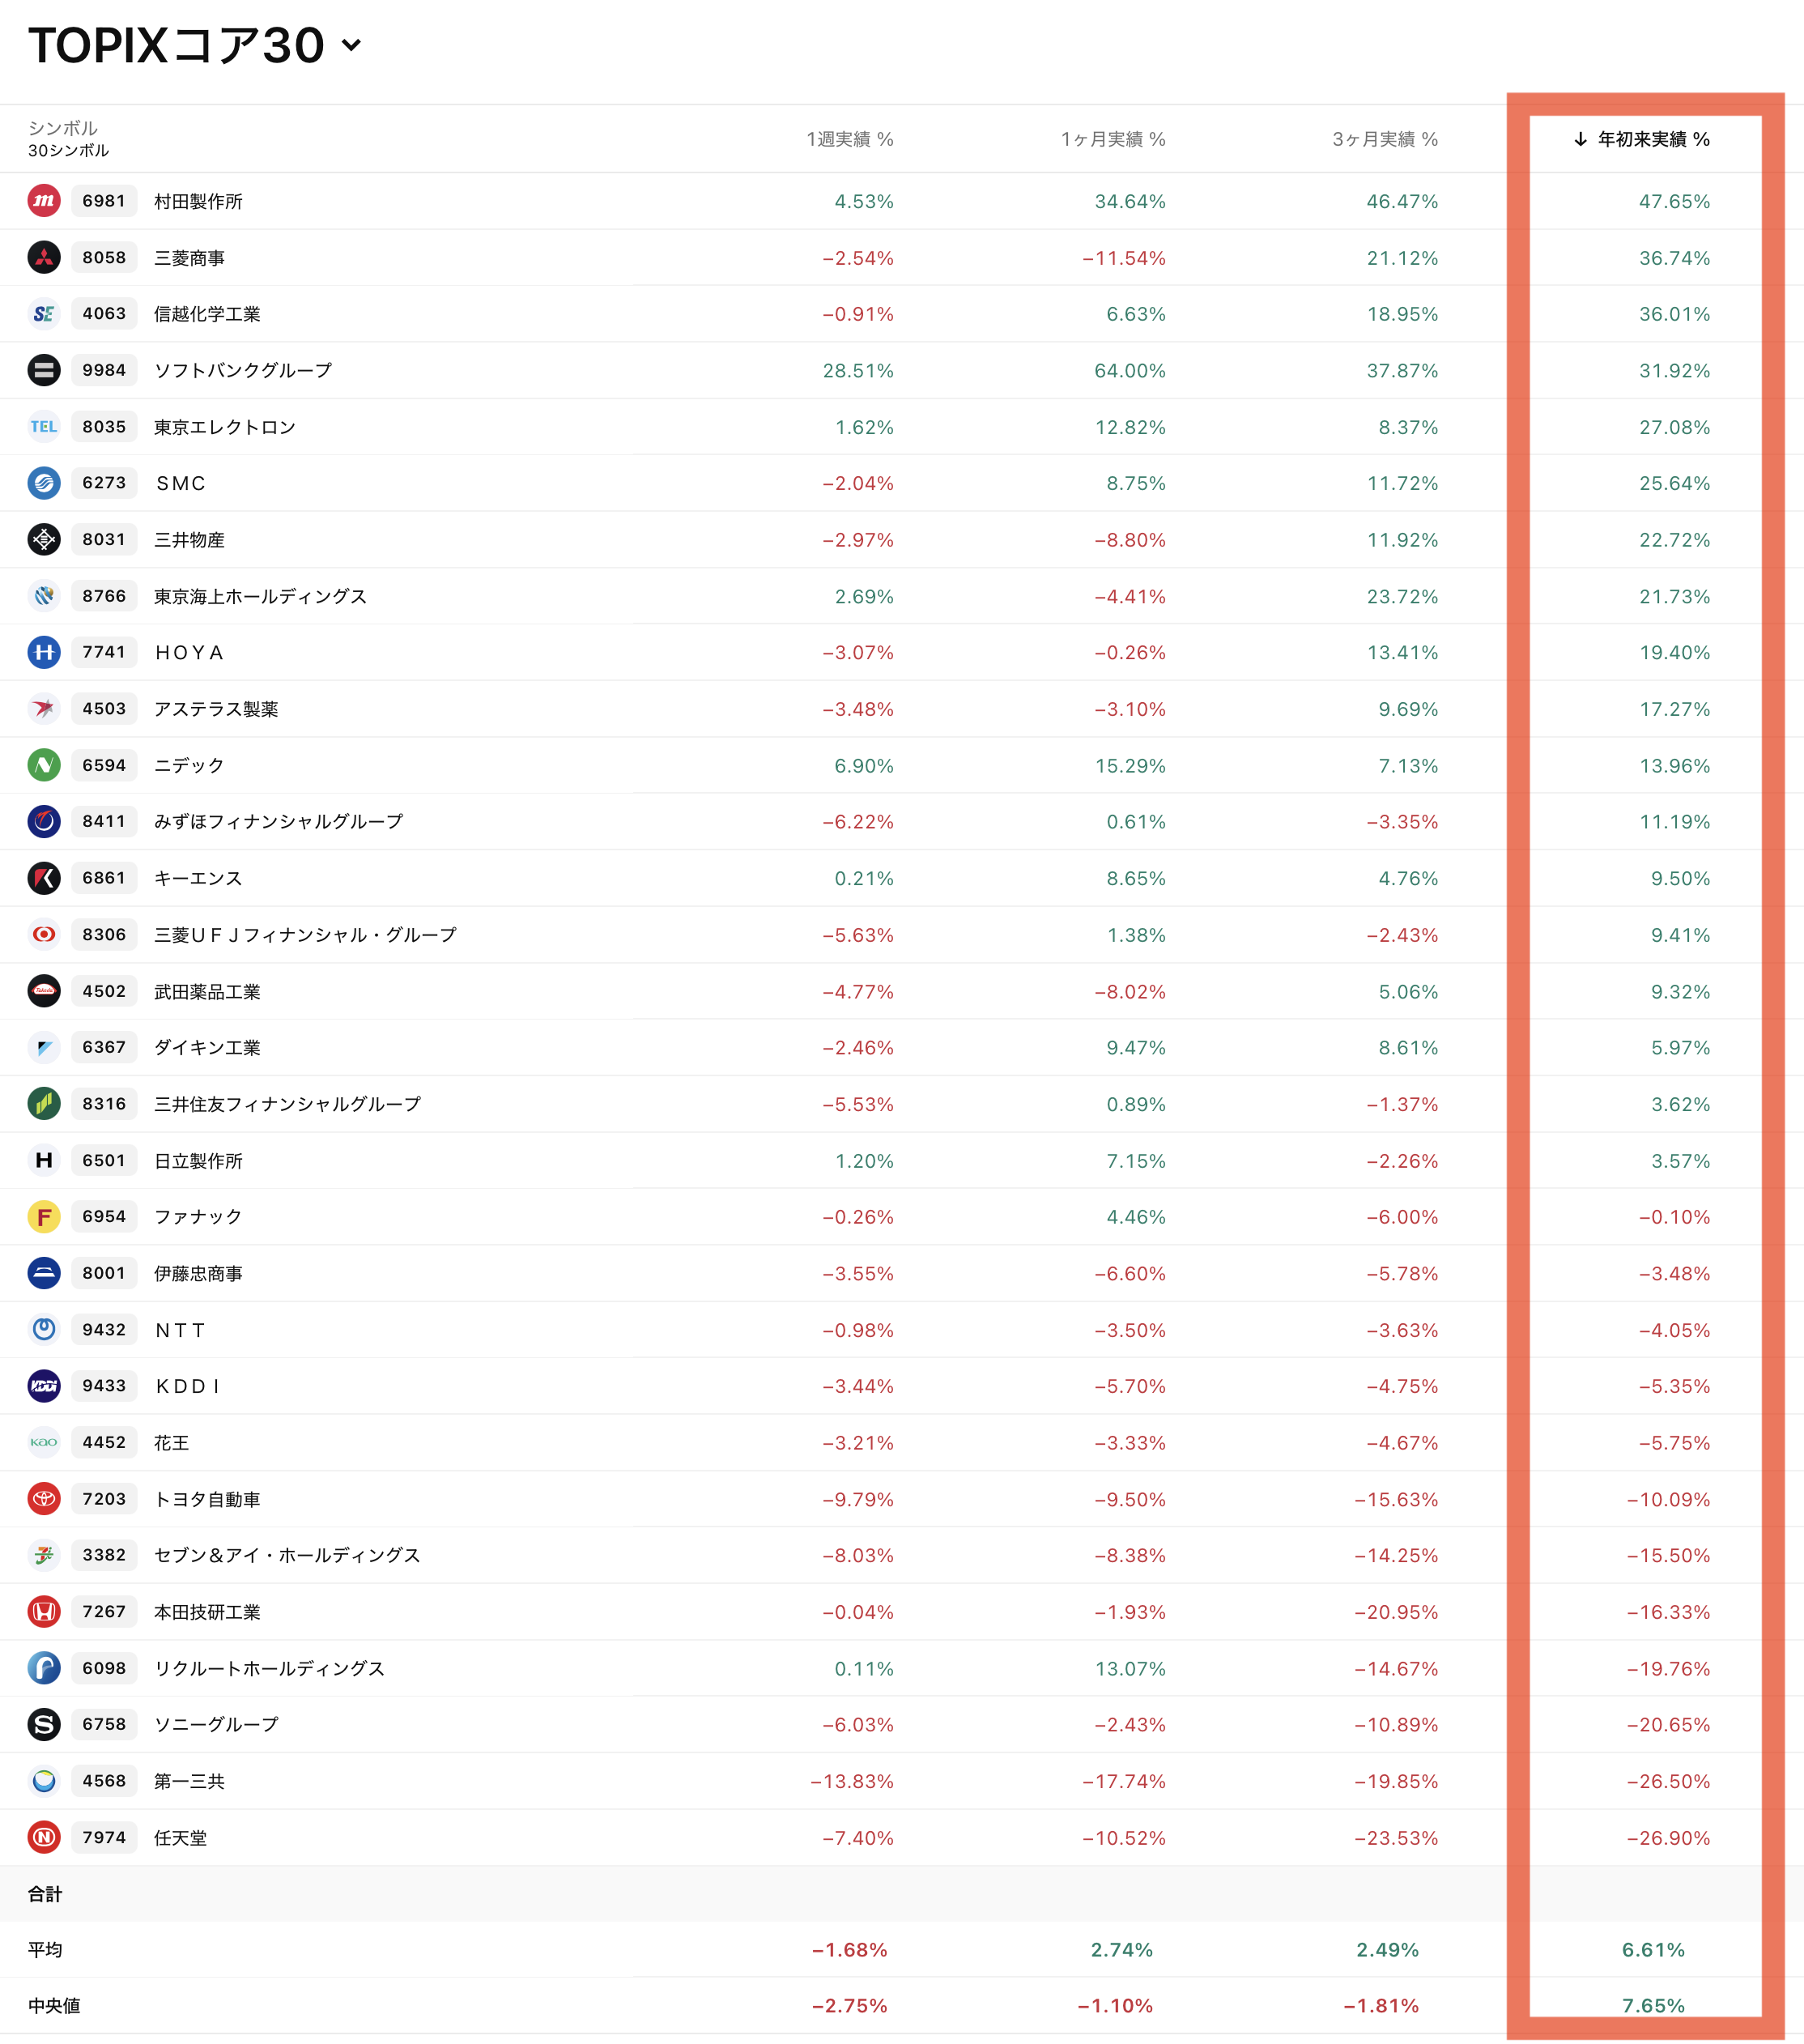Click the Tokyo Electron TEL logo icon
Viewport: 1804px width, 2044px height.
click(44, 427)
